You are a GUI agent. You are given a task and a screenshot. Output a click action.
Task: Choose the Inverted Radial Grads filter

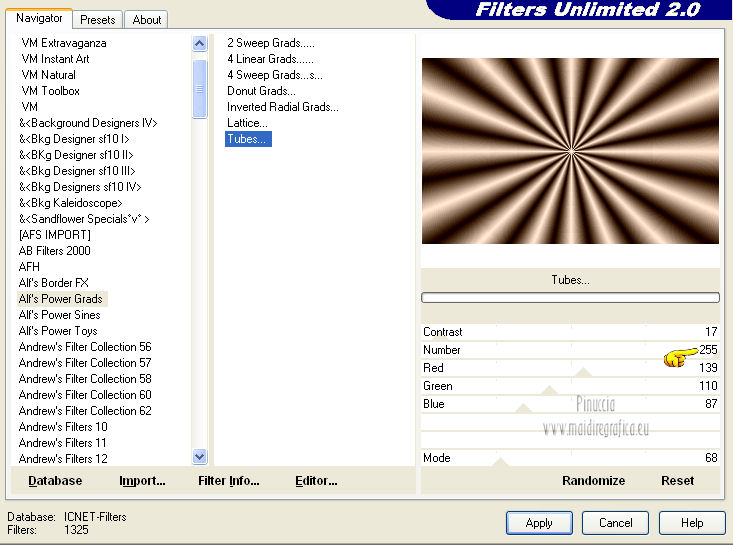[283, 107]
